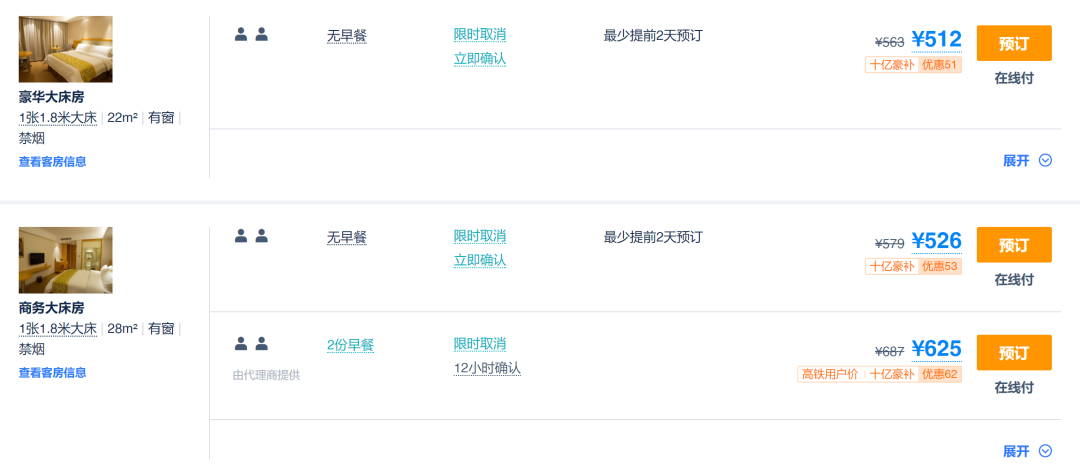This screenshot has width=1080, height=474.
Task: Open the 豪华大床房 room photo
Action: [65, 49]
